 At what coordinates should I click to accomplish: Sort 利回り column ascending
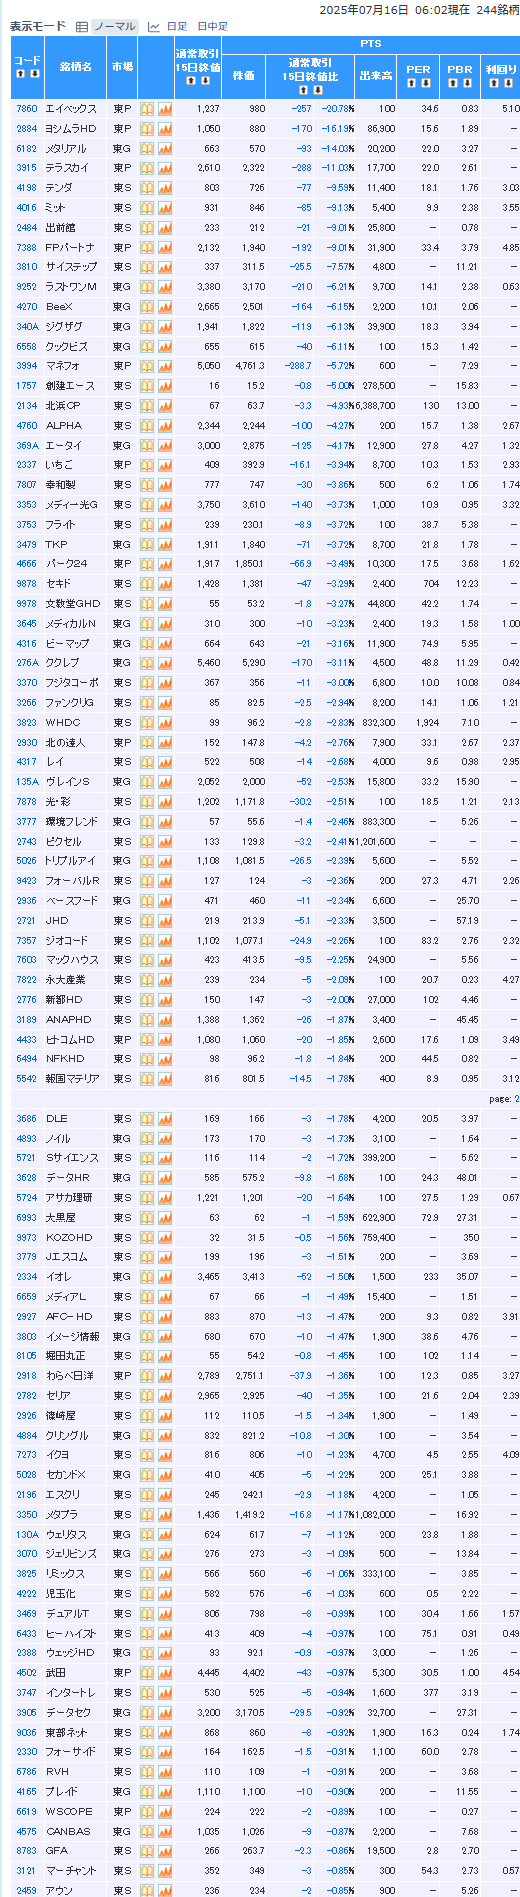coord(494,83)
